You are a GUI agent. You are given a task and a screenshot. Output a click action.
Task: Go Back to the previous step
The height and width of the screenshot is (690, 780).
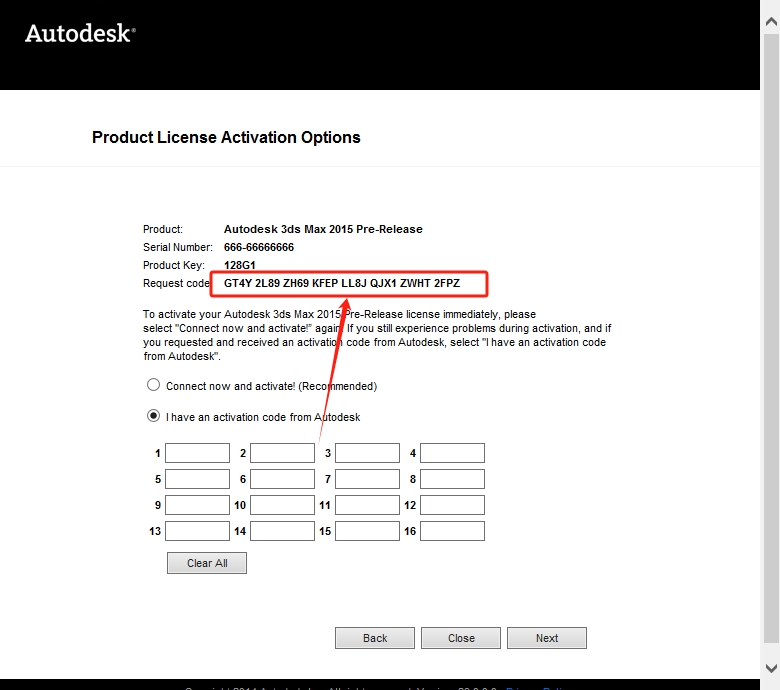pyautogui.click(x=375, y=638)
